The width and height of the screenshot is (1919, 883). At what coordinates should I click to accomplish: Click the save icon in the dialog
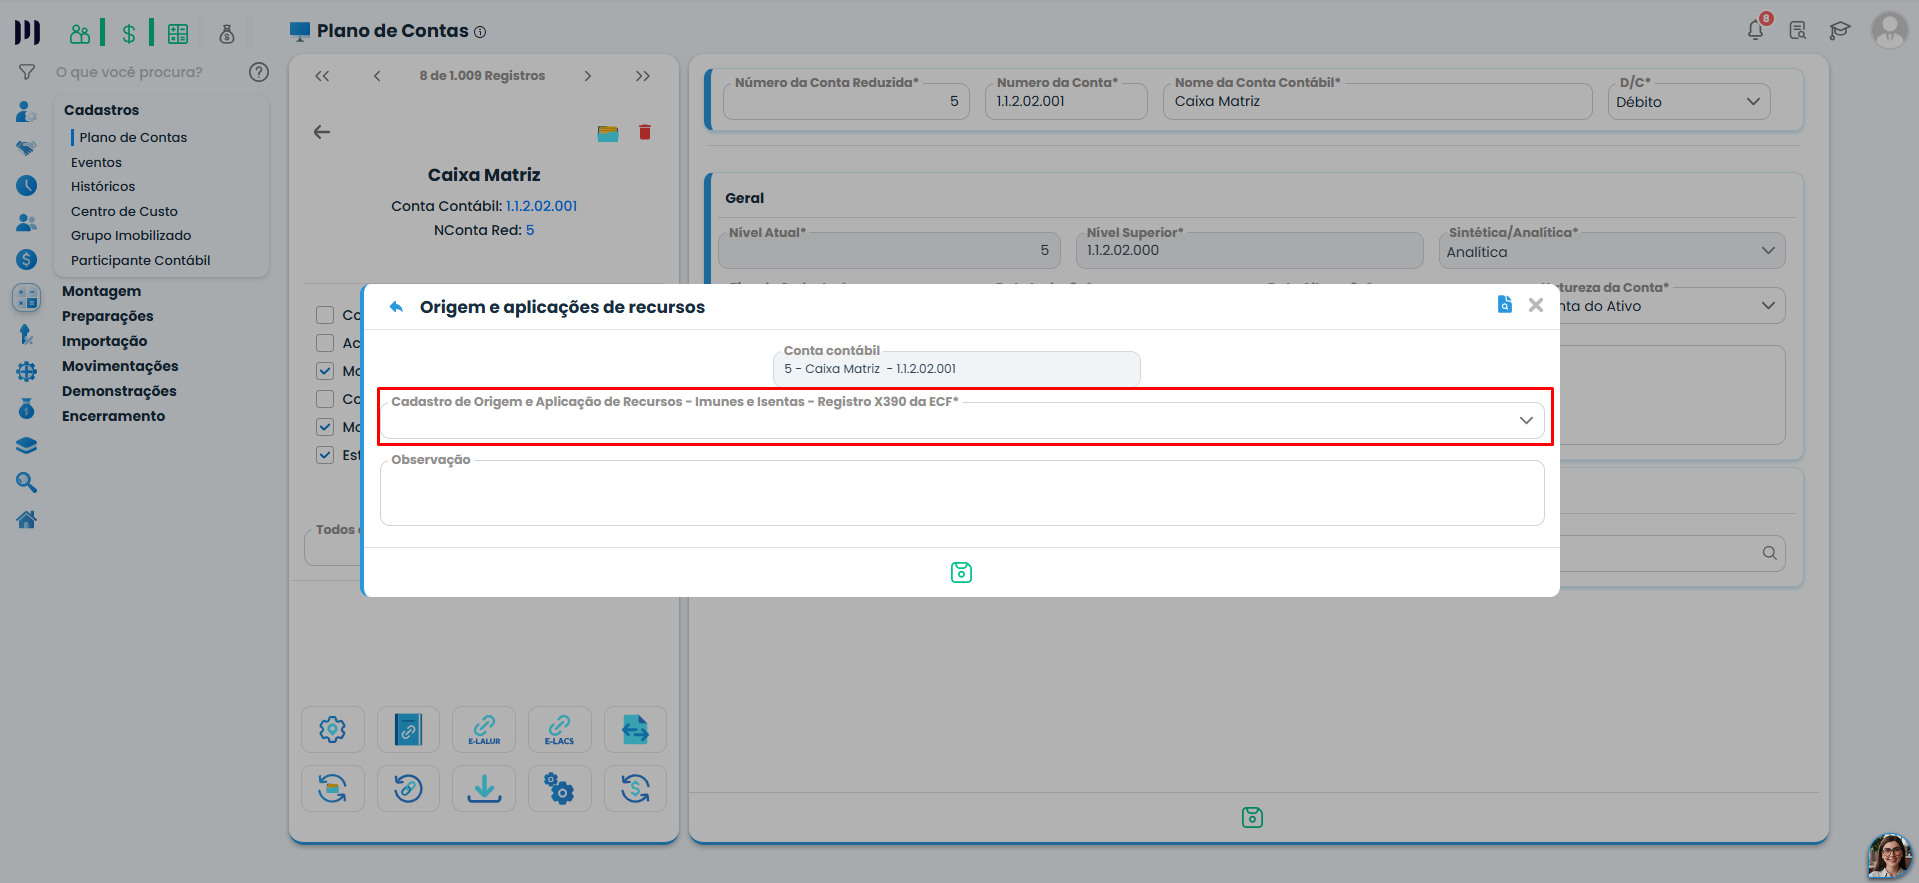961,572
